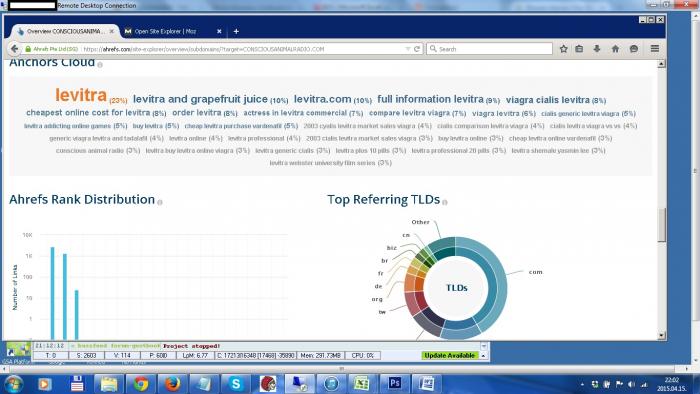Expand the URL history dropdown arrow
The height and width of the screenshot is (394, 700).
coord(408,49)
